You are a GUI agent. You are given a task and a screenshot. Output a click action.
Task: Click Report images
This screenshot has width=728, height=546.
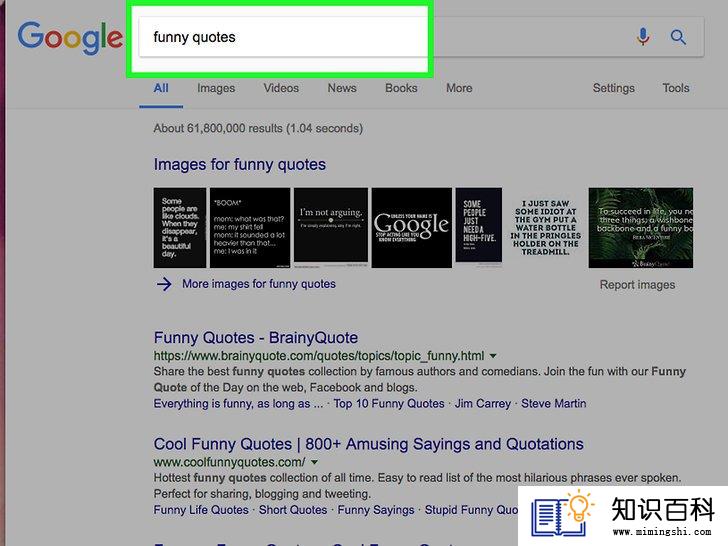637,285
